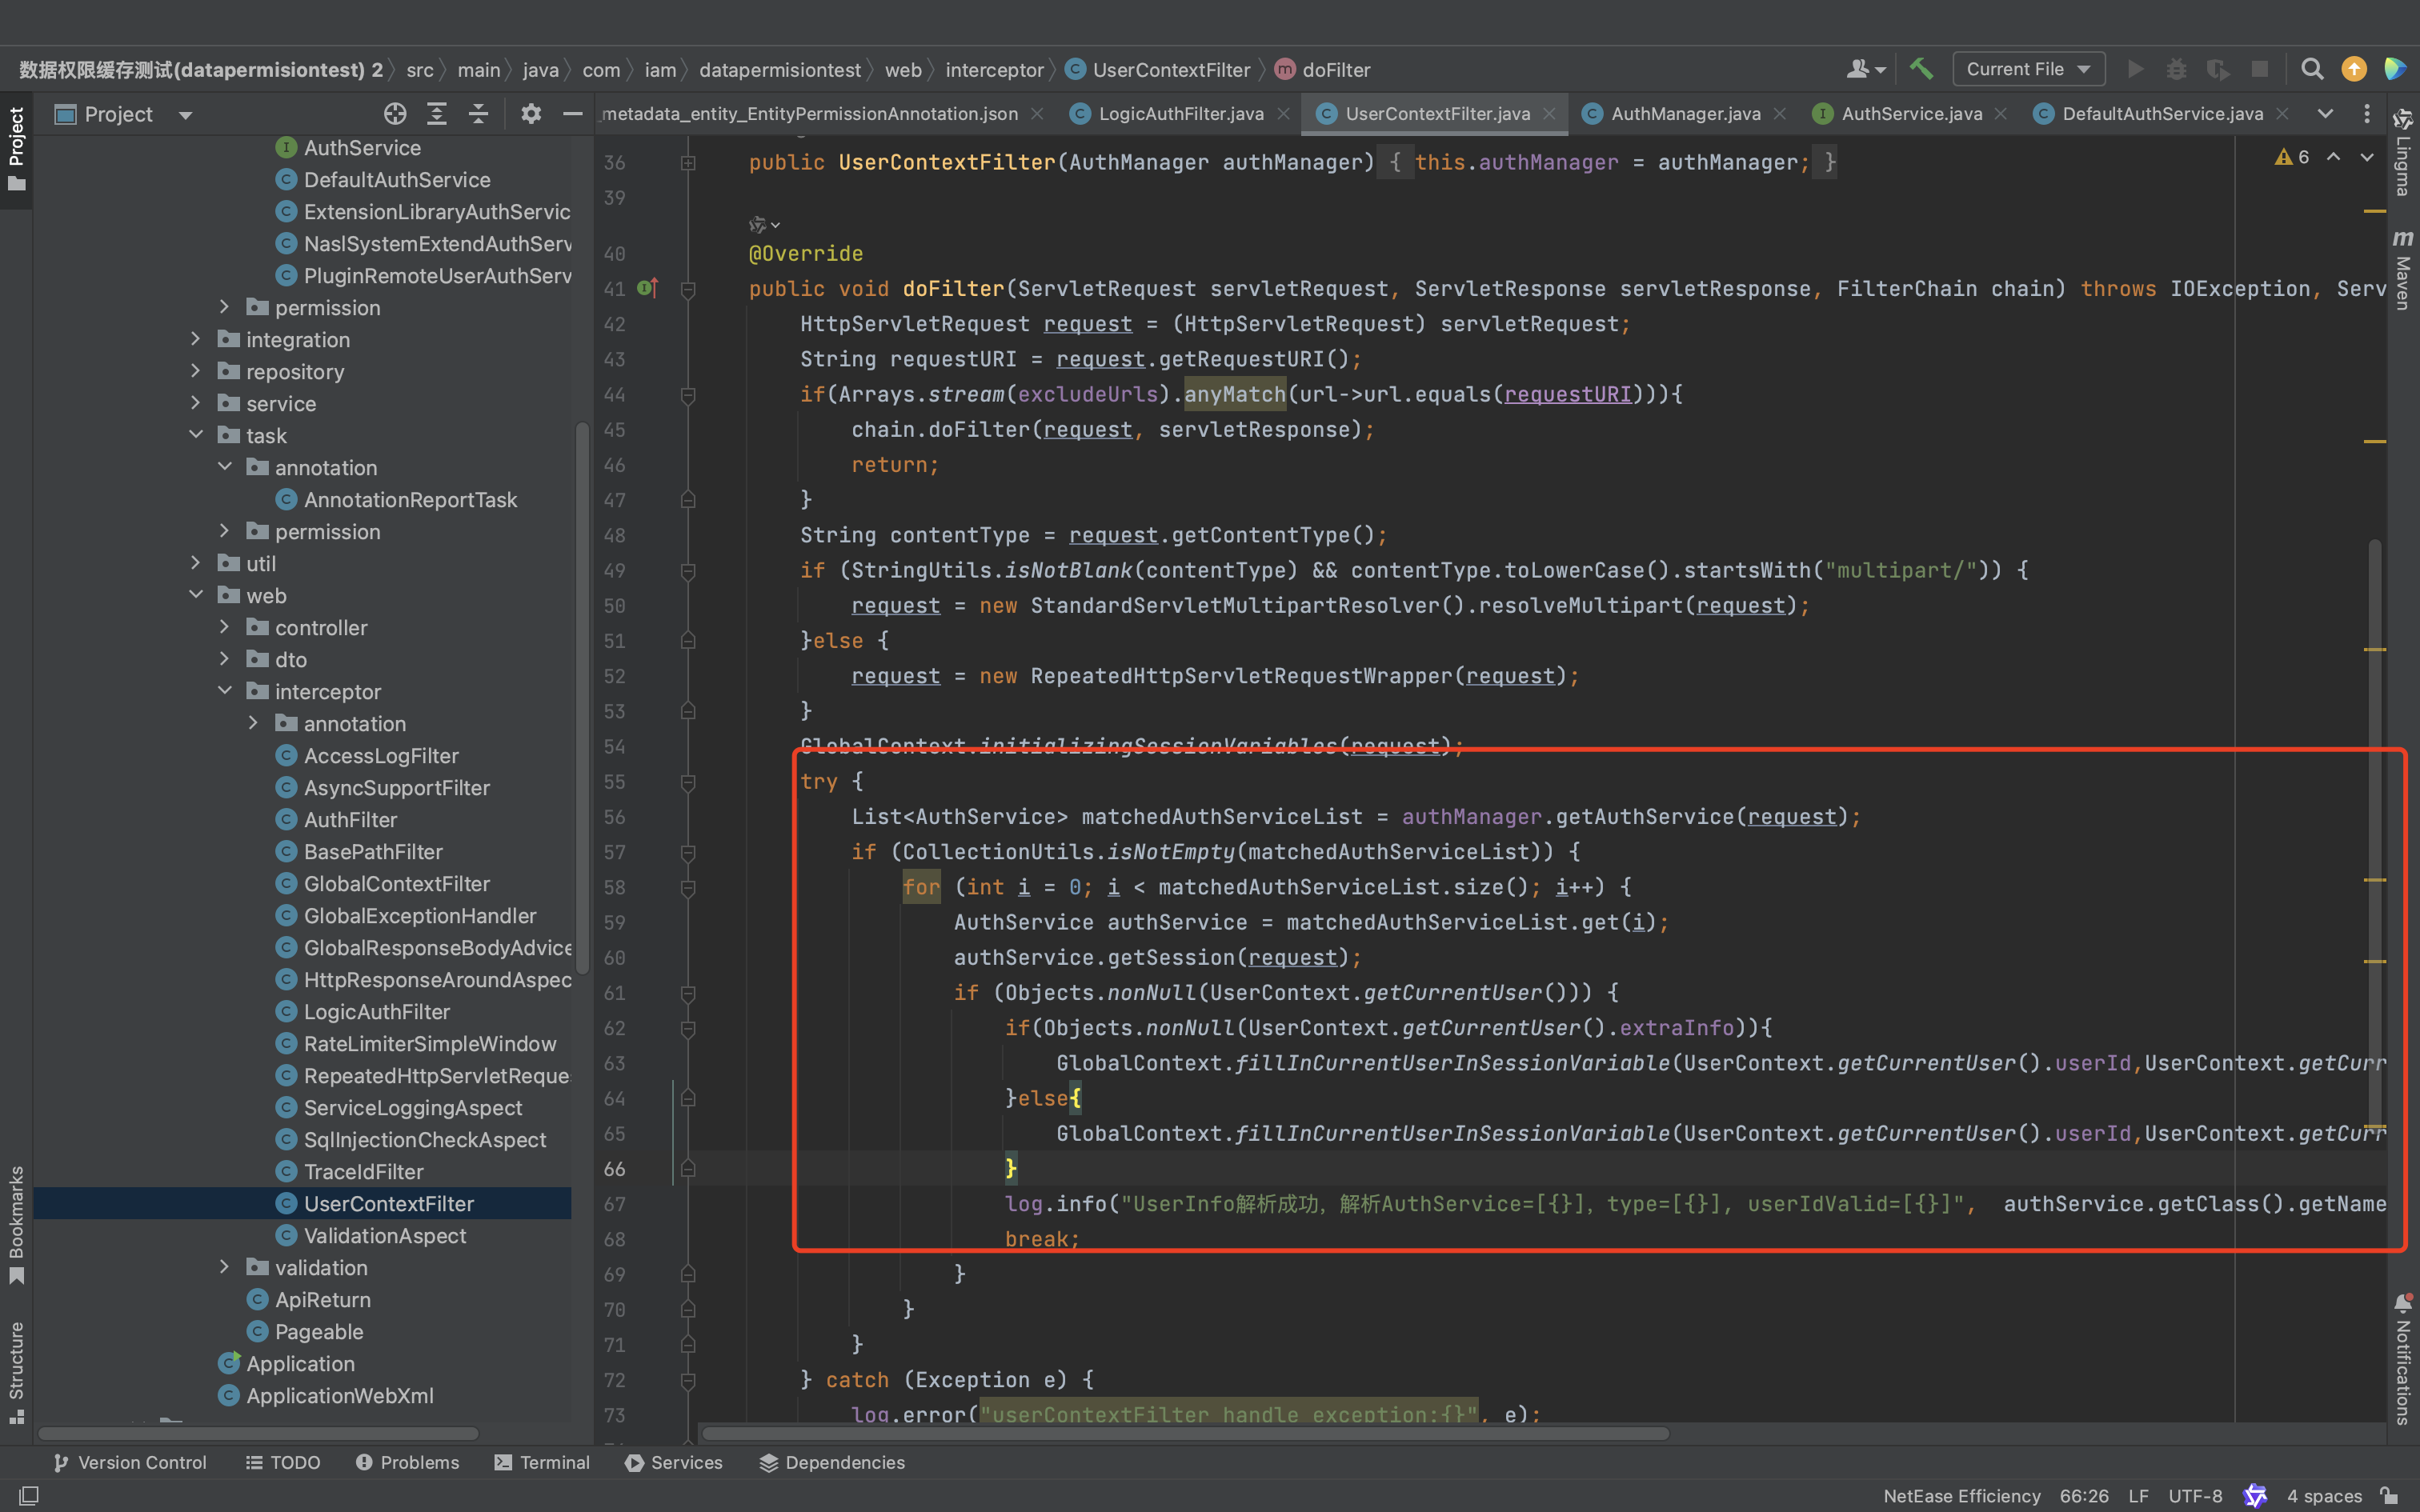Go to next highlighted error arrow
The width and height of the screenshot is (2420, 1512).
tap(2367, 157)
